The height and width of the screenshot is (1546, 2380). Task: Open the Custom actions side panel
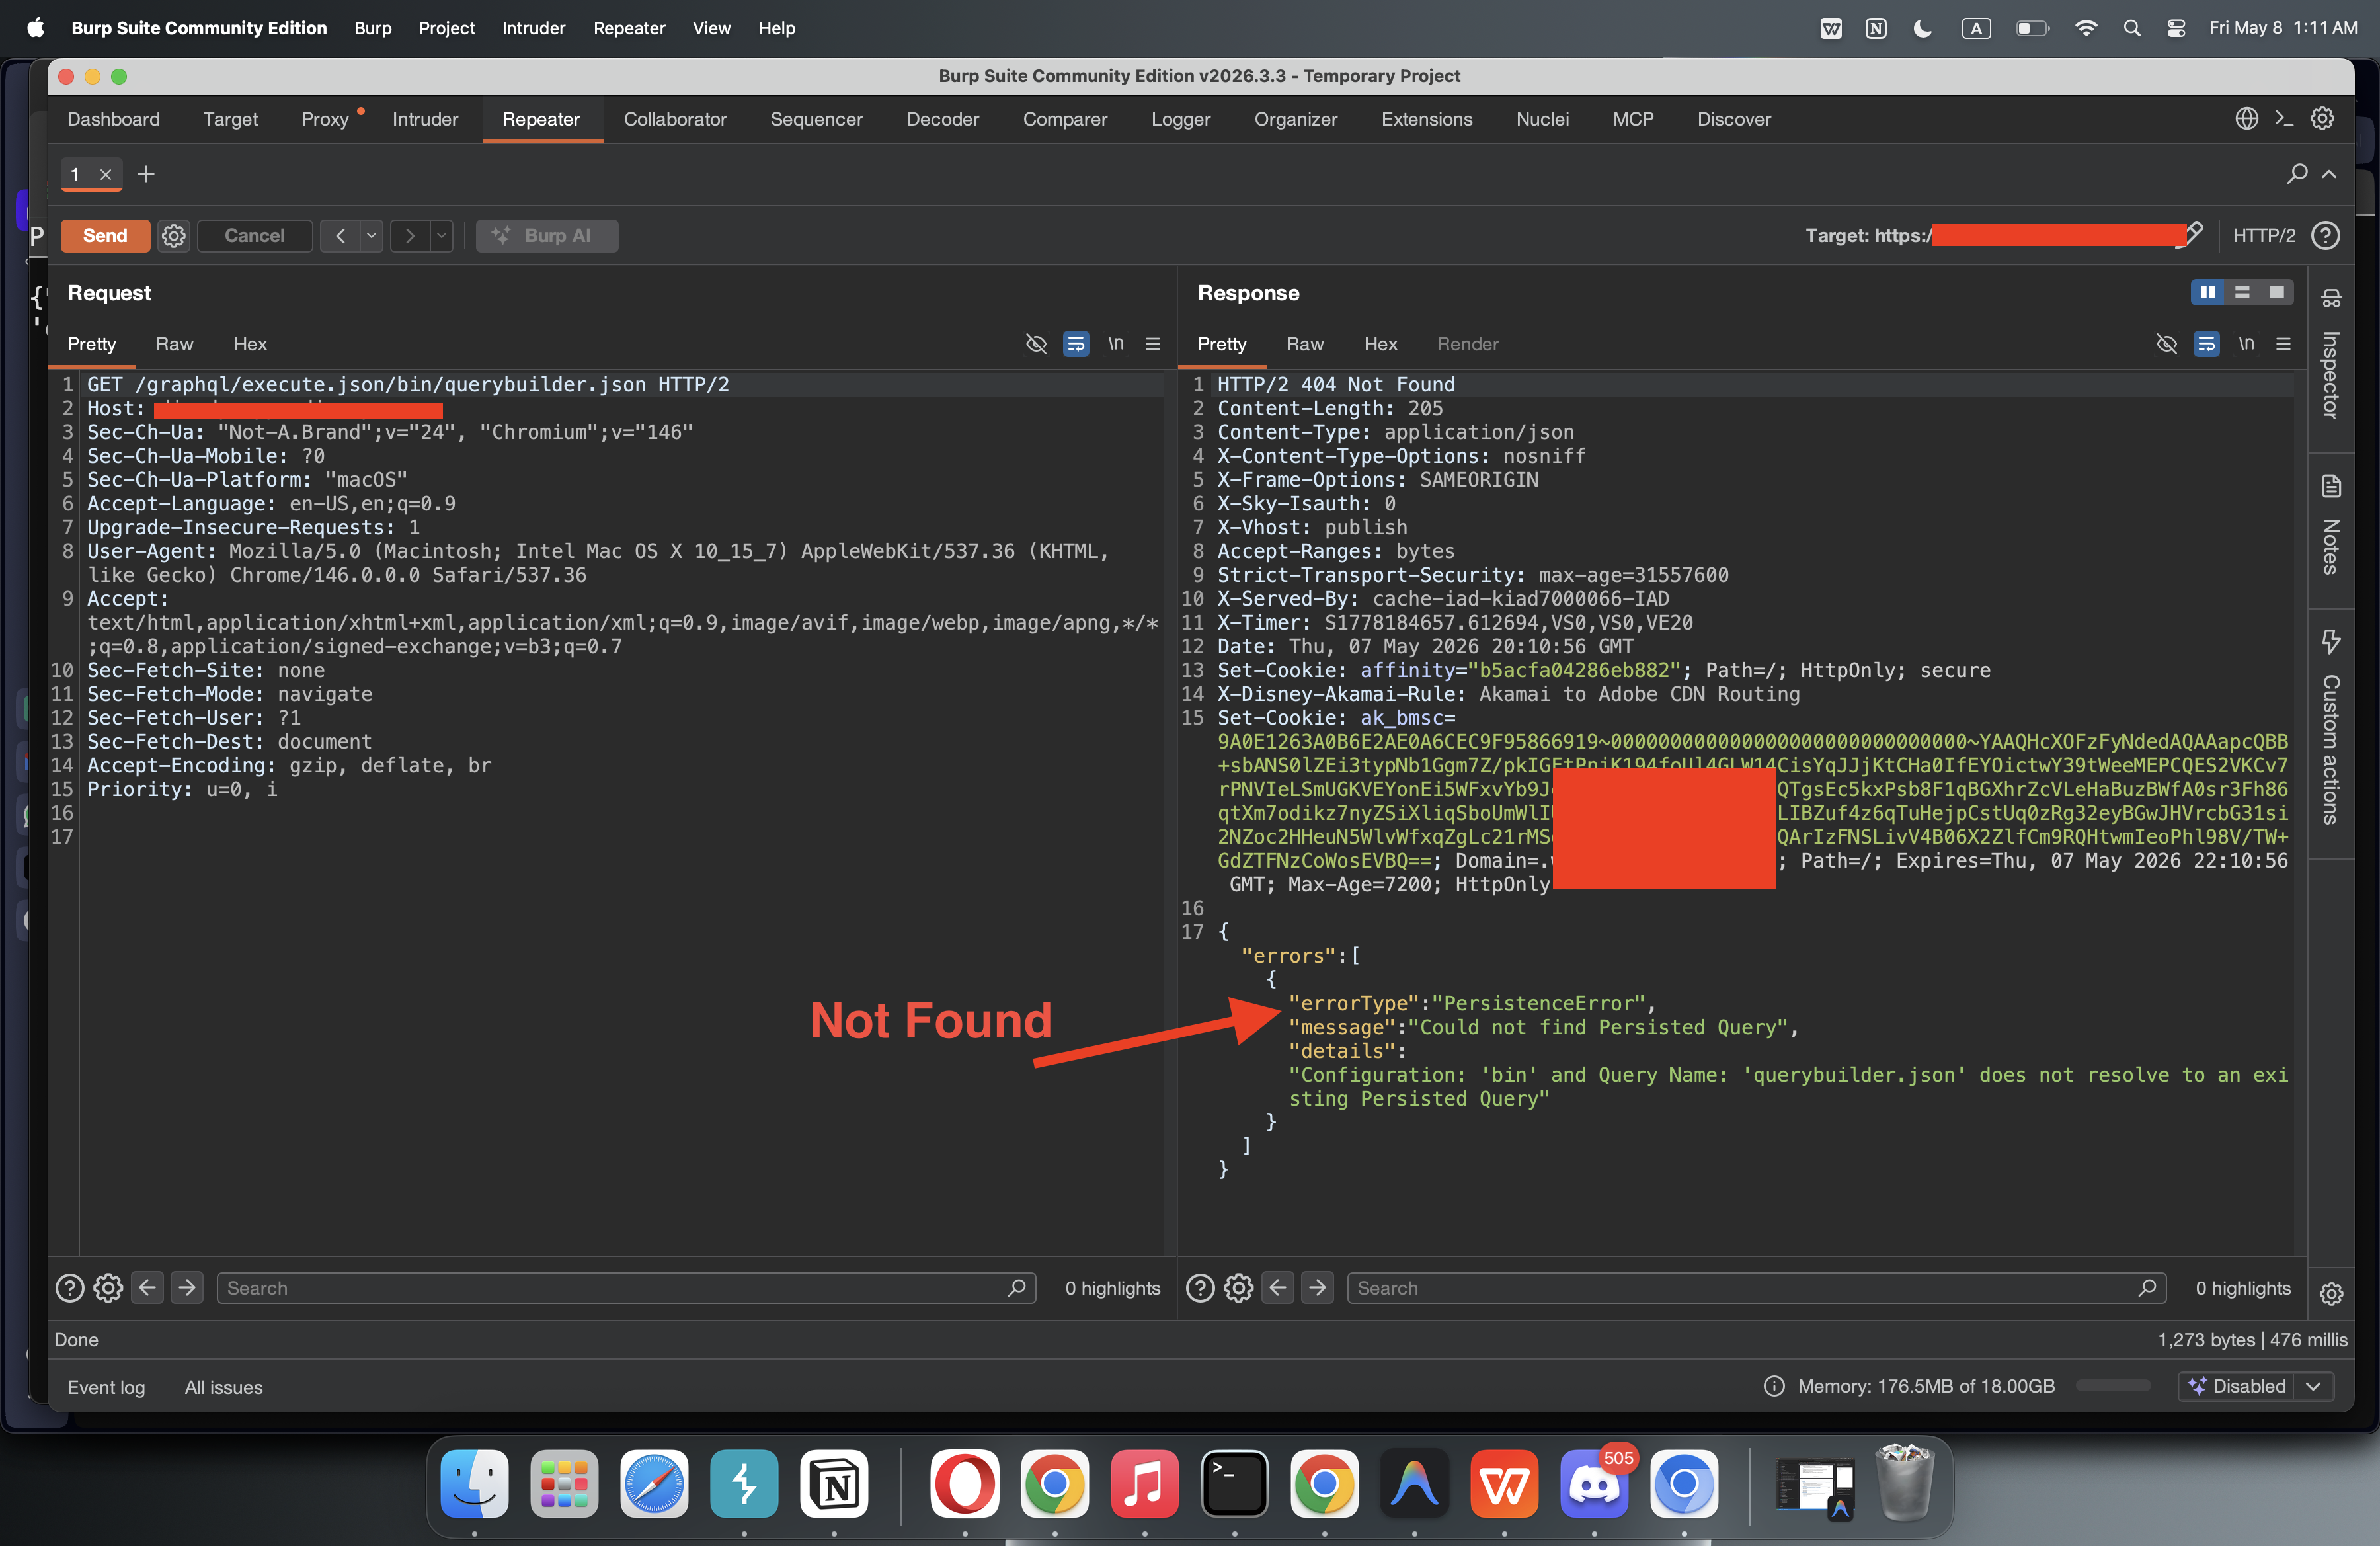click(x=2331, y=727)
